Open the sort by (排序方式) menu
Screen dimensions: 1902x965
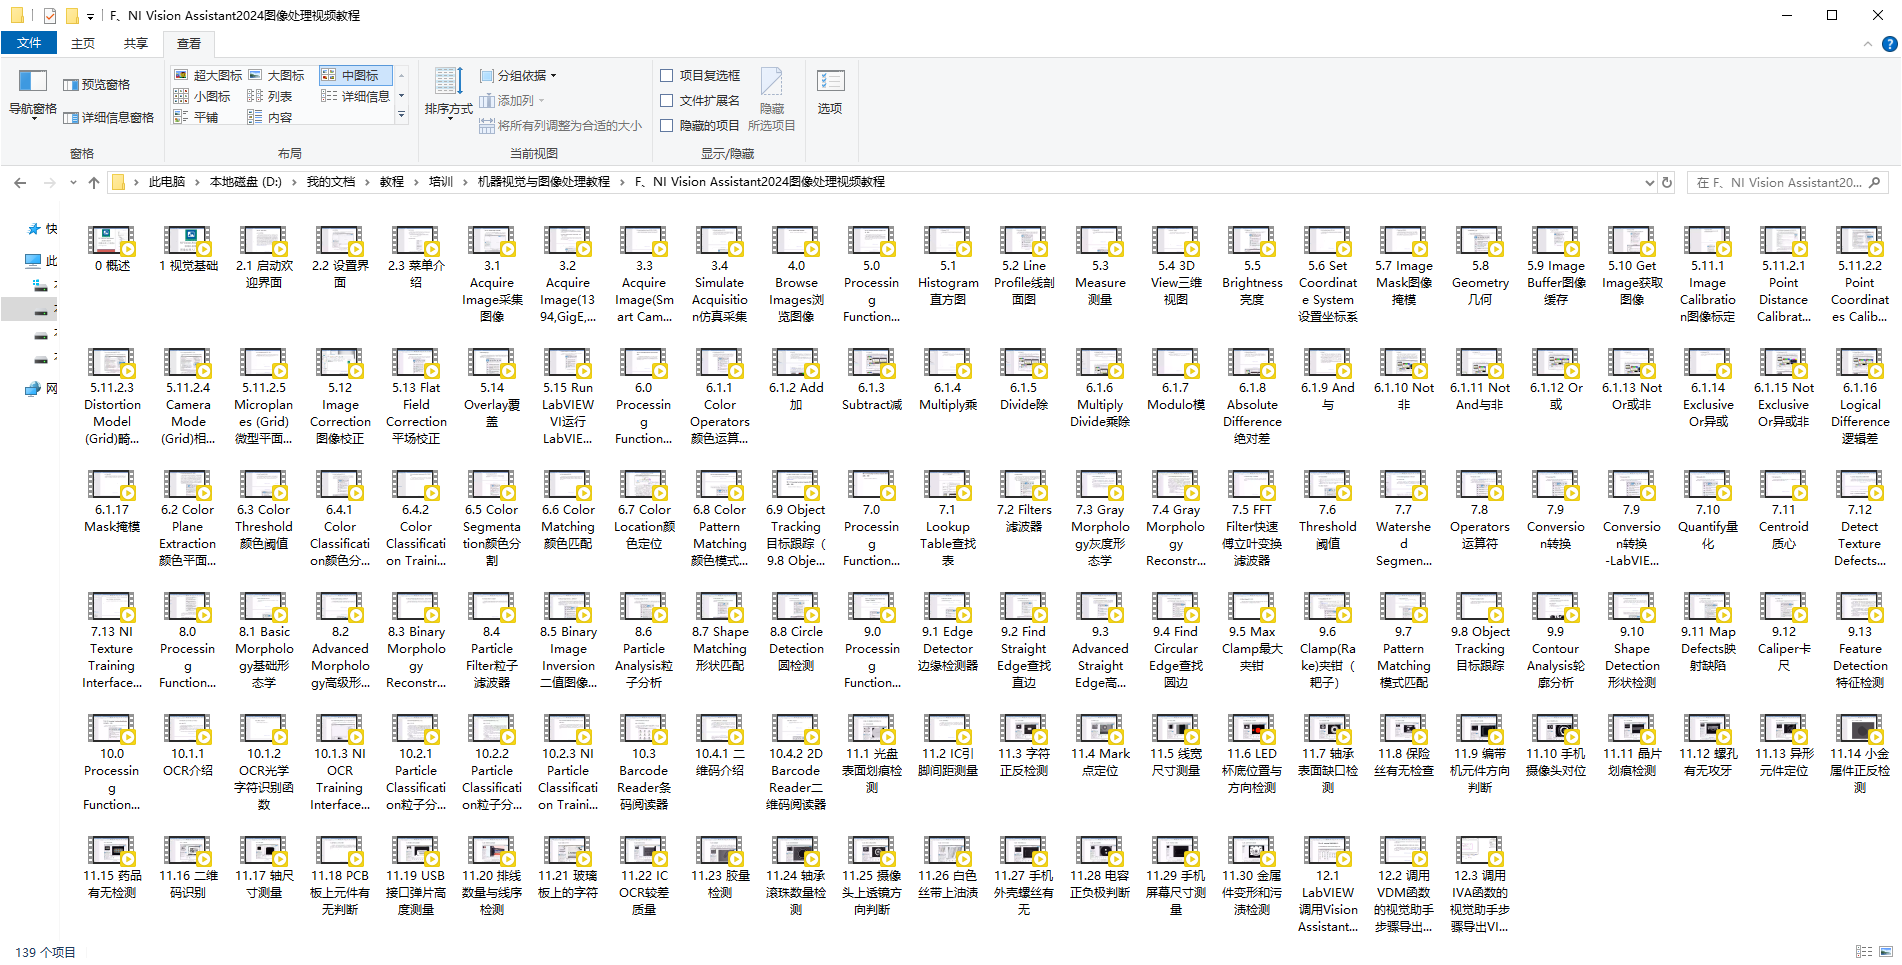click(x=448, y=93)
